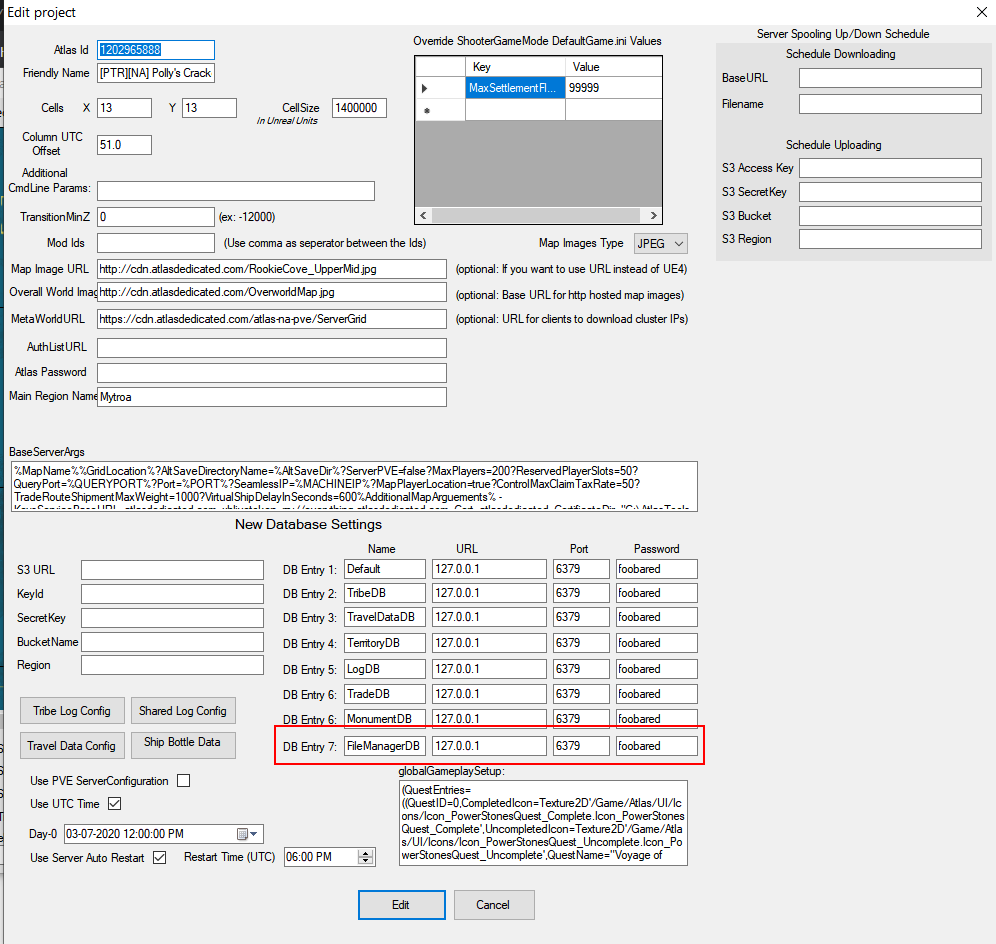Click the Cells X field
The height and width of the screenshot is (944, 996).
coord(124,108)
